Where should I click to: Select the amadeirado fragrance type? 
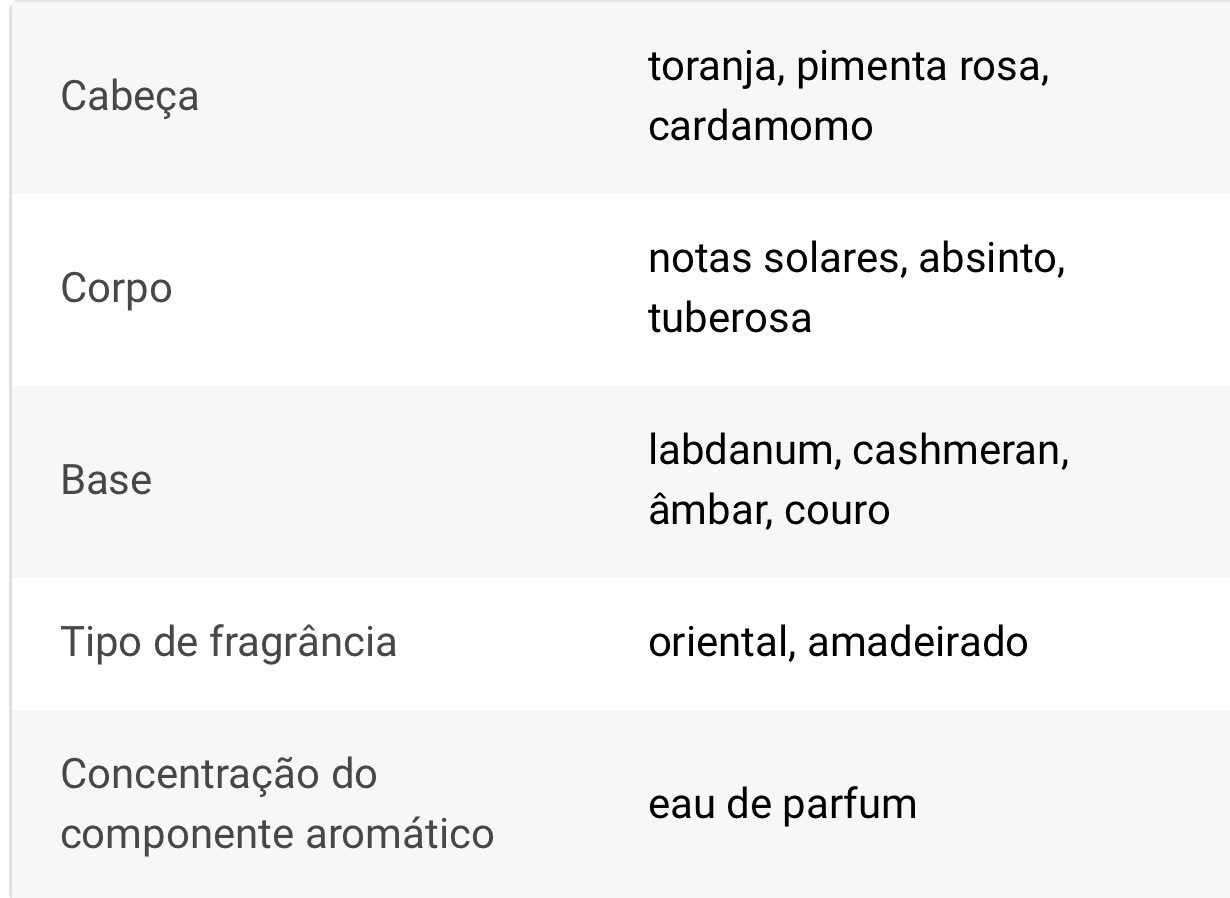tap(917, 642)
